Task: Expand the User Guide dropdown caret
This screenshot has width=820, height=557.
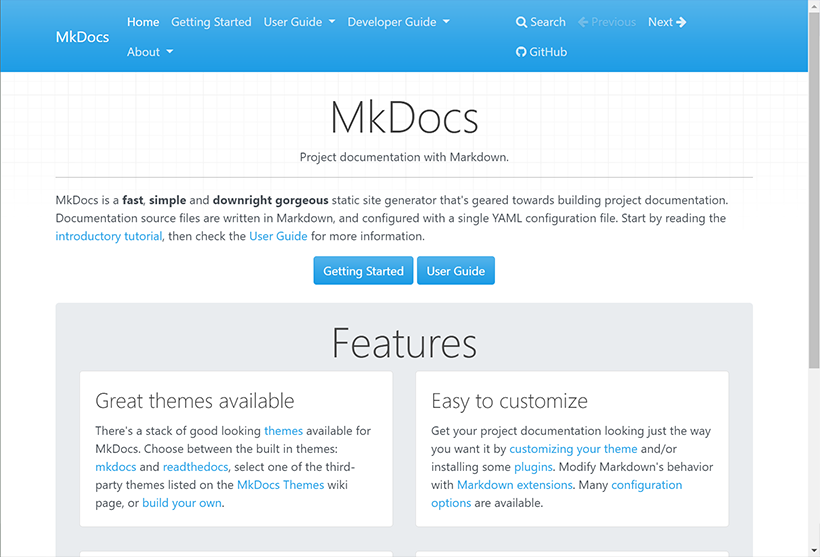Action: (x=332, y=22)
